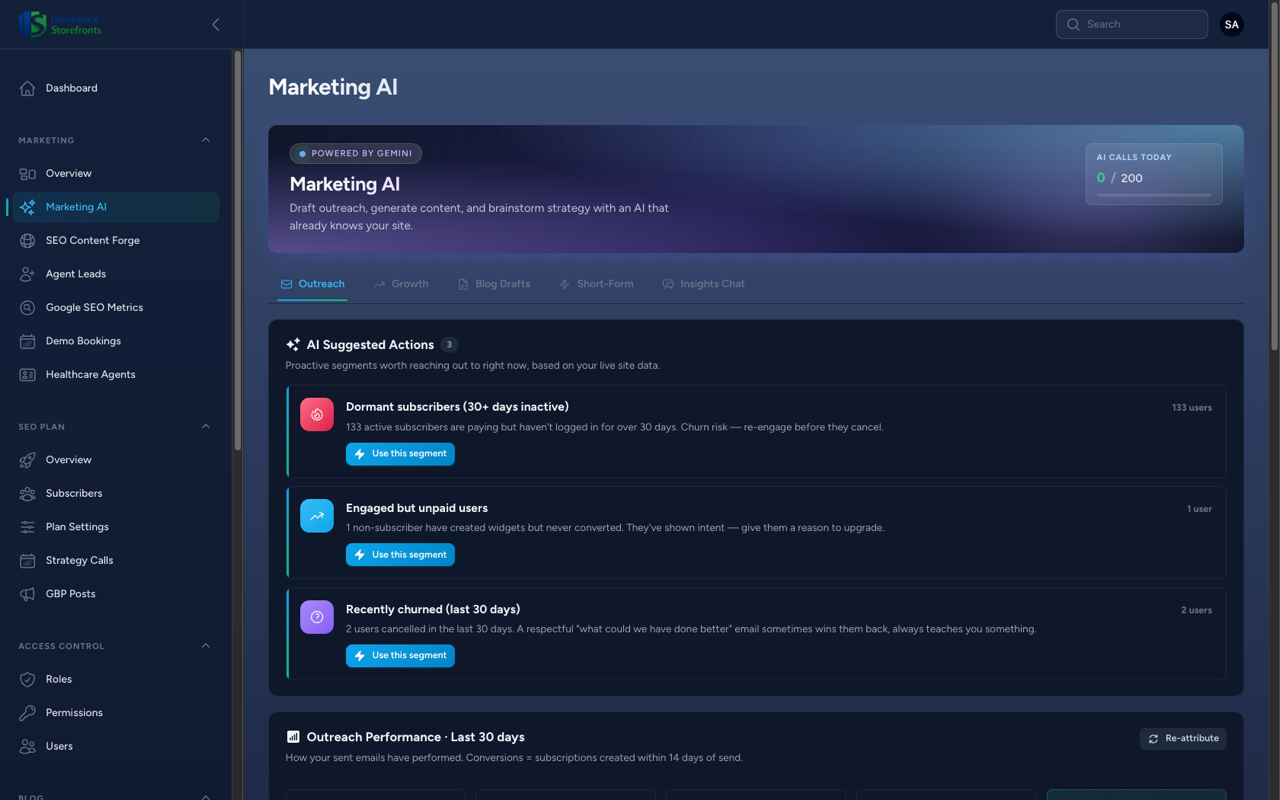
Task: Click the blue Engaged but unpaid trend icon
Action: 317,516
